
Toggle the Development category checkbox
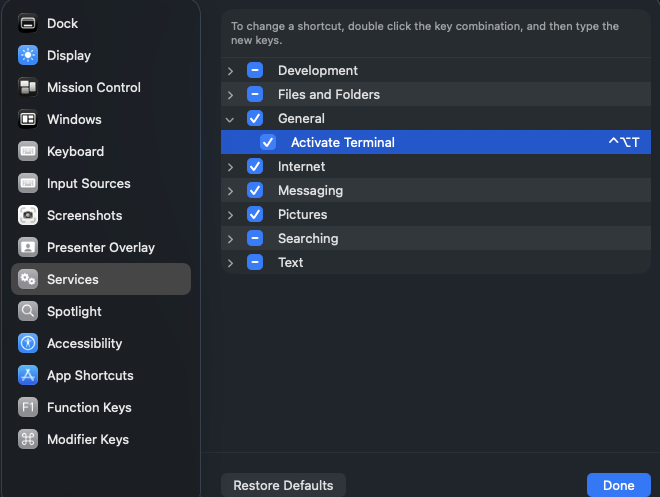point(255,70)
